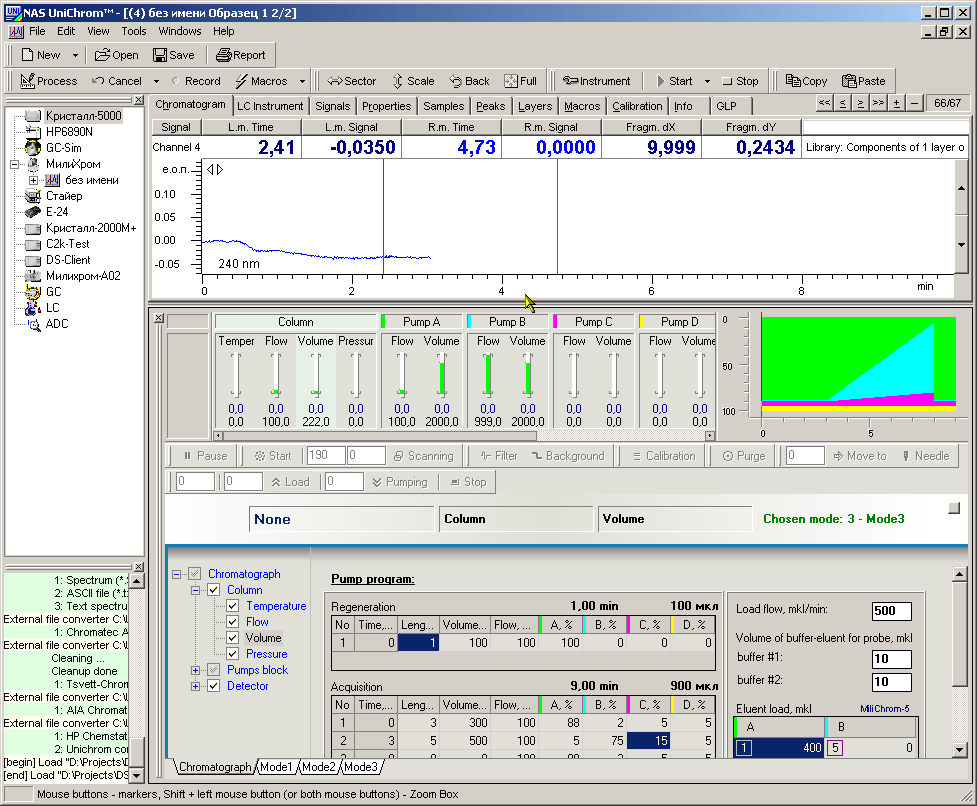Viewport: 977px width, 806px height.
Task: Click the Pump A Volume gauge
Action: (442, 375)
